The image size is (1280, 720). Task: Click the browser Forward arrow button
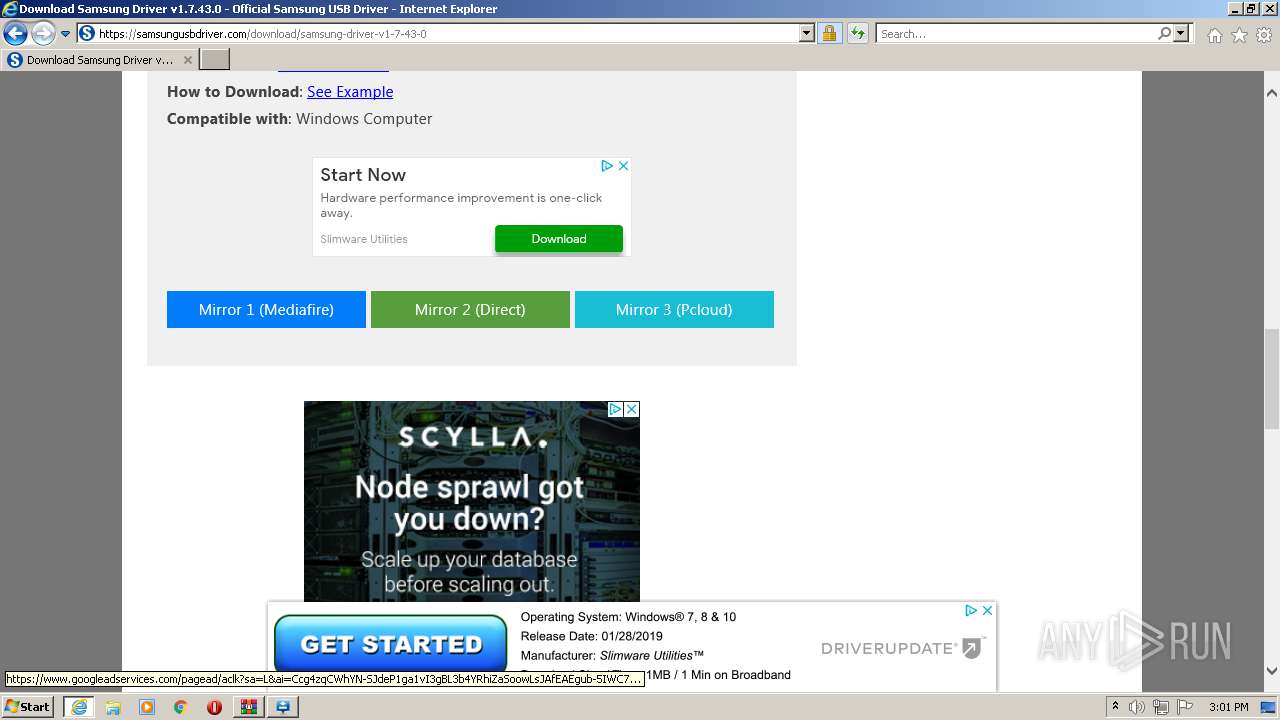[x=43, y=34]
